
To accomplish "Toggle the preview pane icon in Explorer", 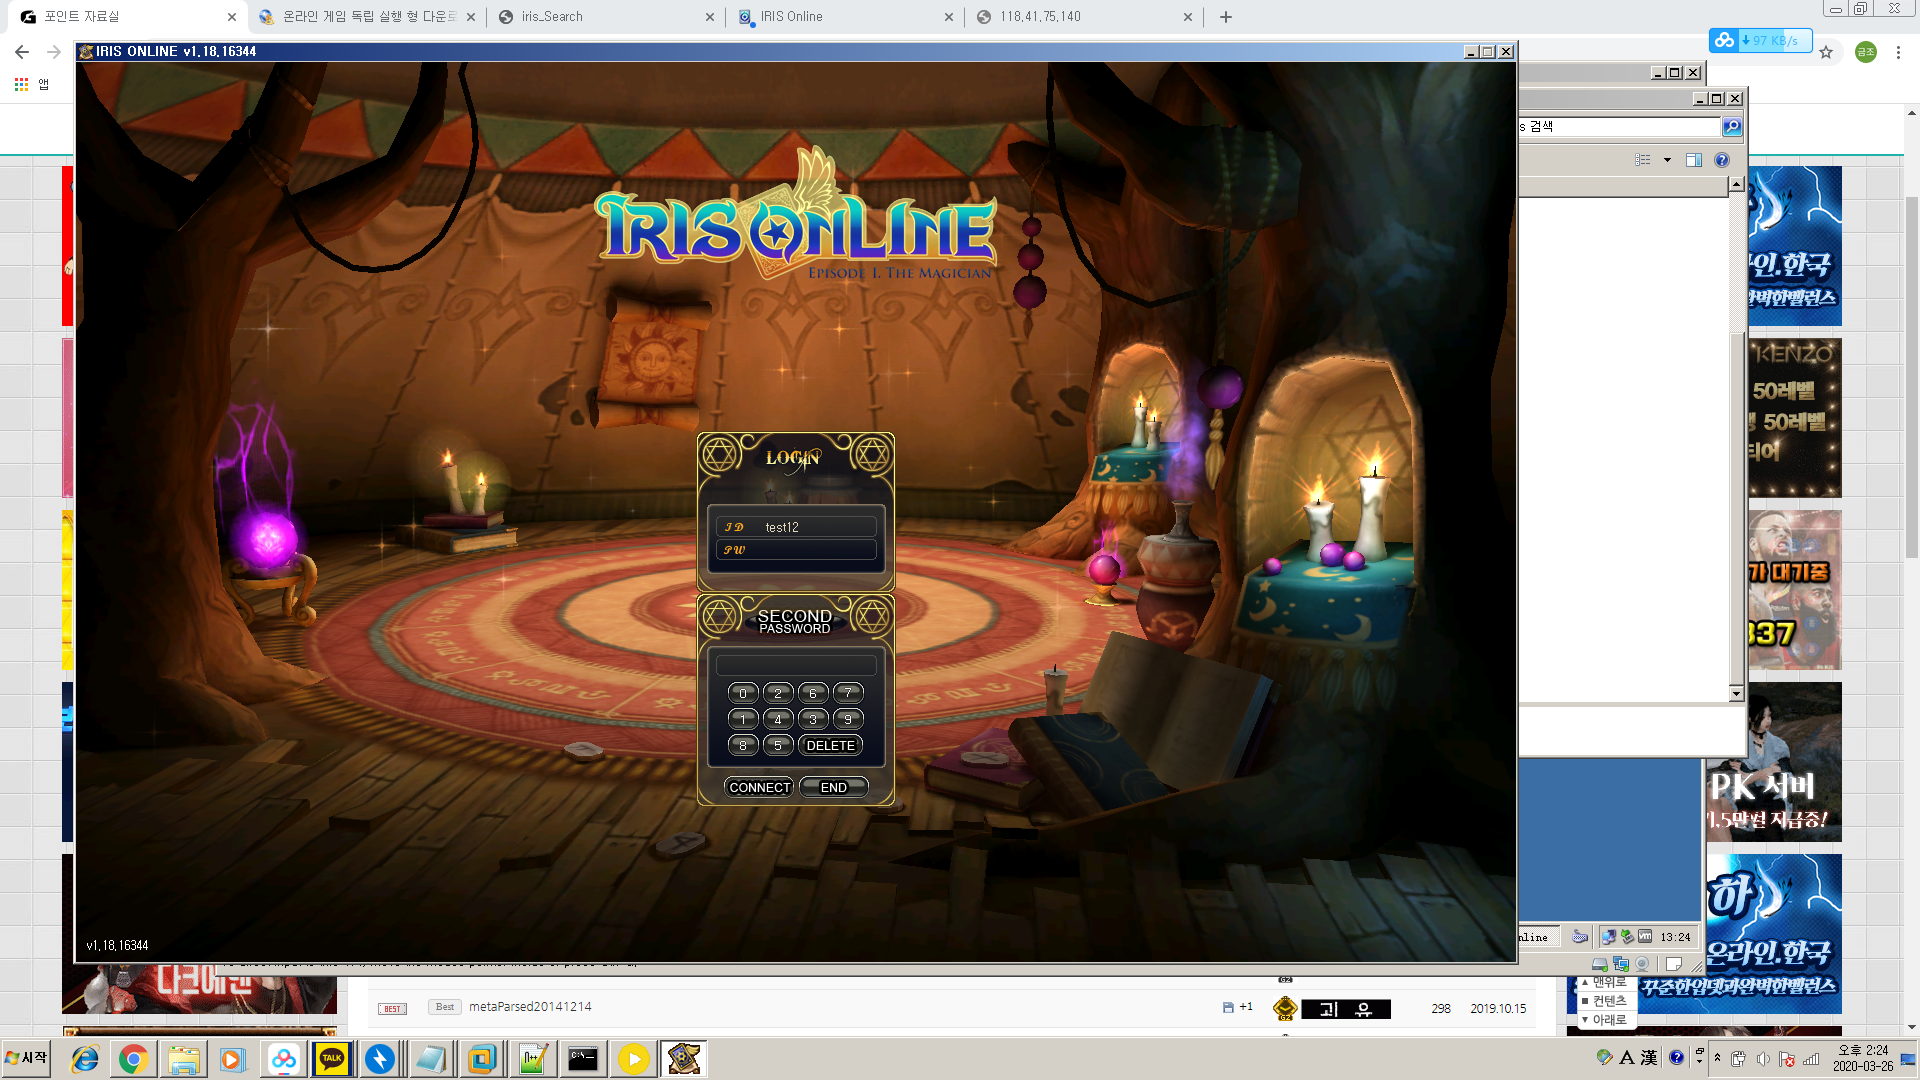I will click(x=1693, y=160).
